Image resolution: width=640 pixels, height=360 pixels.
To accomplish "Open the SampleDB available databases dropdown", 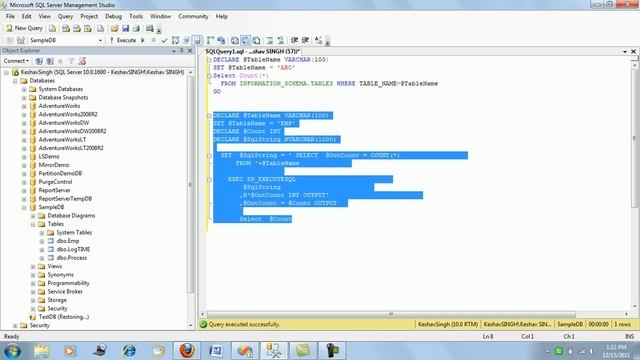I will coord(100,40).
